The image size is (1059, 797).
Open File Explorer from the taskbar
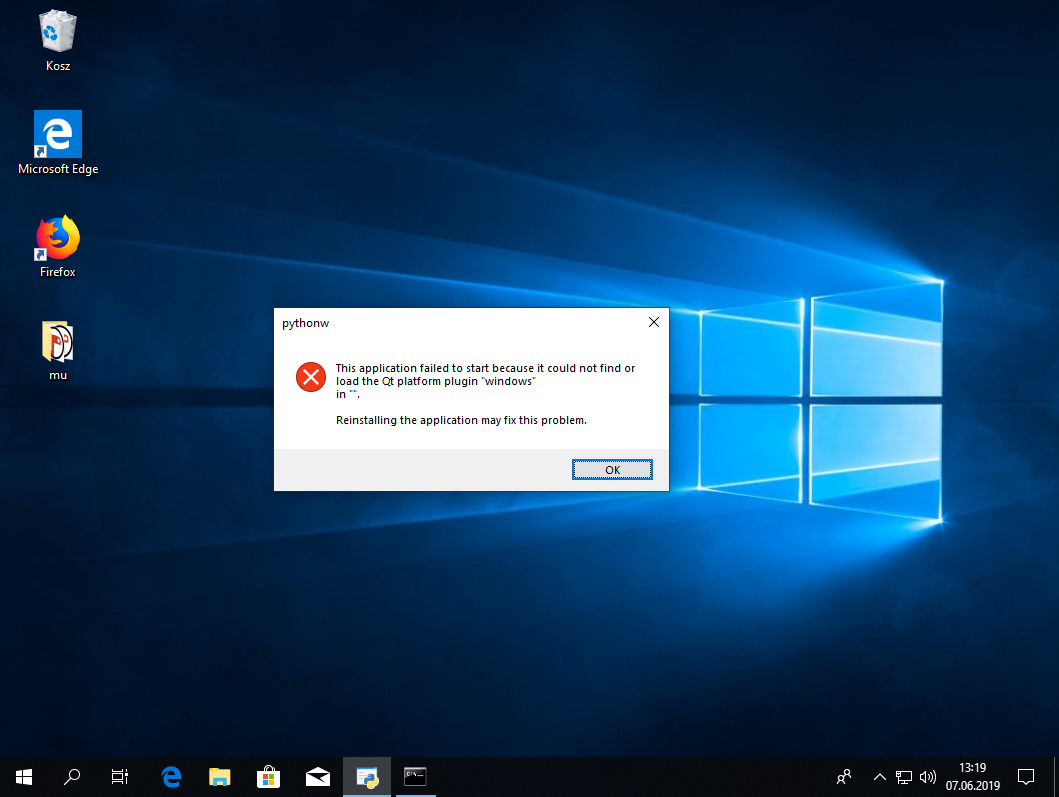219,777
